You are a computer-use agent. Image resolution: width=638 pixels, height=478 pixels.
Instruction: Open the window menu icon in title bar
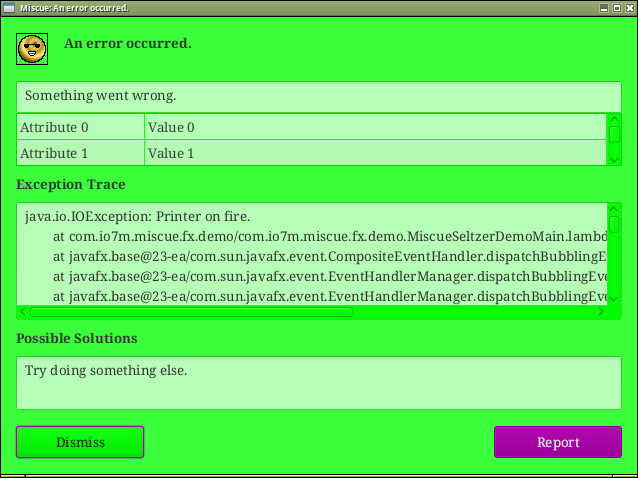pyautogui.click(x=9, y=8)
